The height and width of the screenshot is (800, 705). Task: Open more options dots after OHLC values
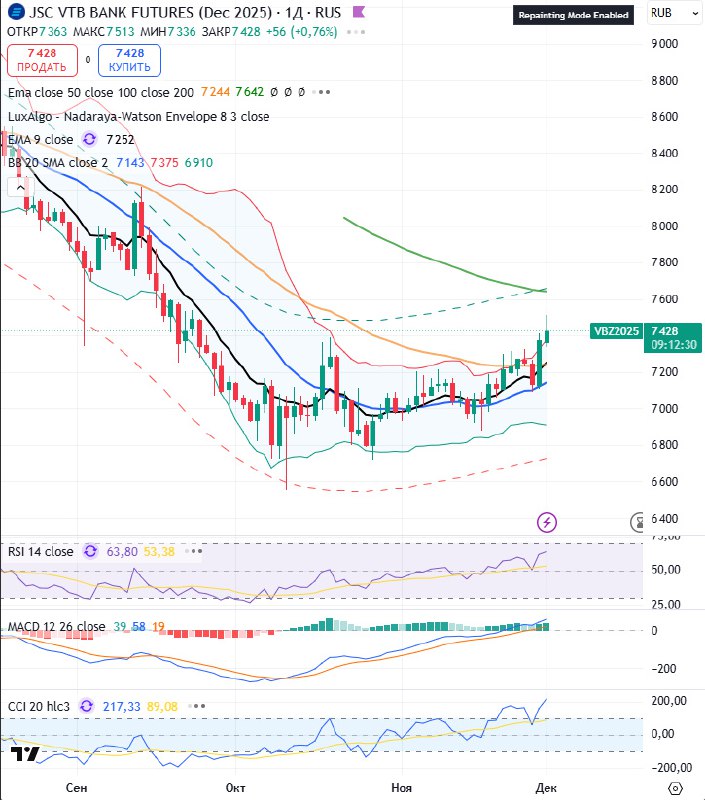click(x=356, y=33)
